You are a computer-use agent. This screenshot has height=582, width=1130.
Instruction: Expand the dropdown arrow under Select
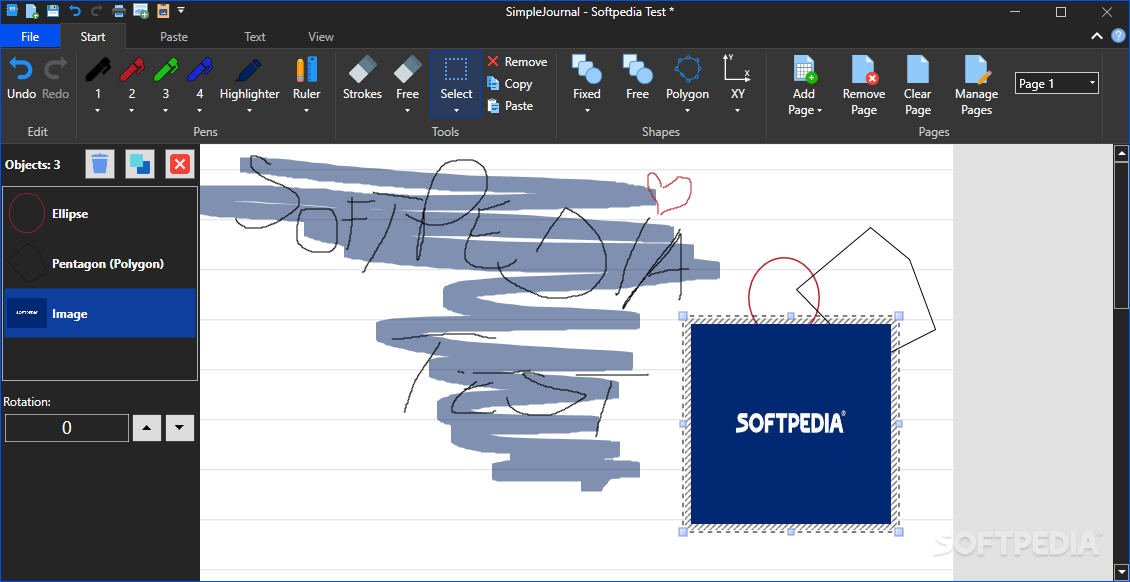[x=456, y=110]
